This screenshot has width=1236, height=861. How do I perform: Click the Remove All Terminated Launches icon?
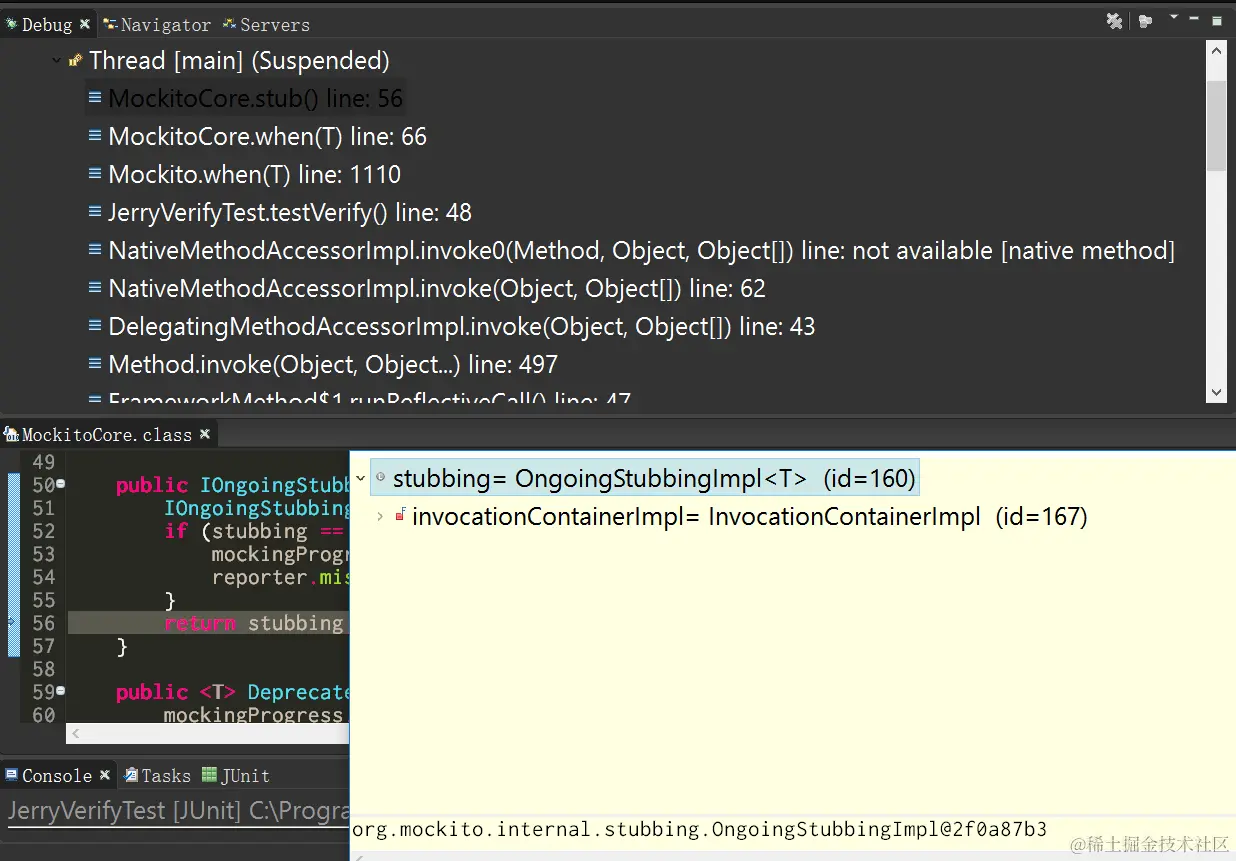point(1114,21)
